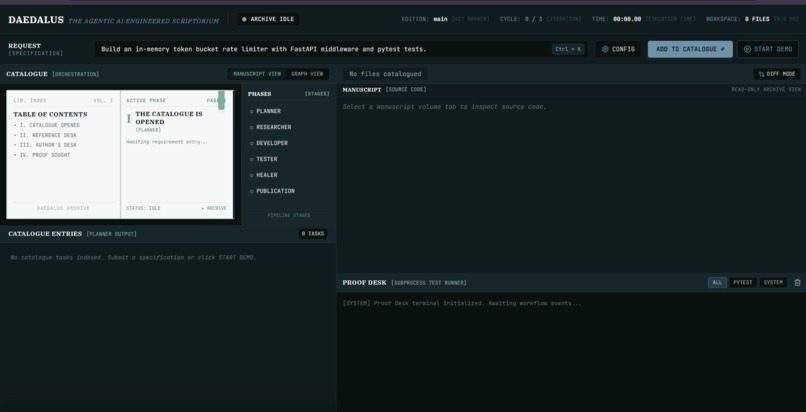Image resolution: width=806 pixels, height=412 pixels.
Task: Click the '[SYSTEM] Proof Desk terminal initialized' log line
Action: [x=462, y=303]
